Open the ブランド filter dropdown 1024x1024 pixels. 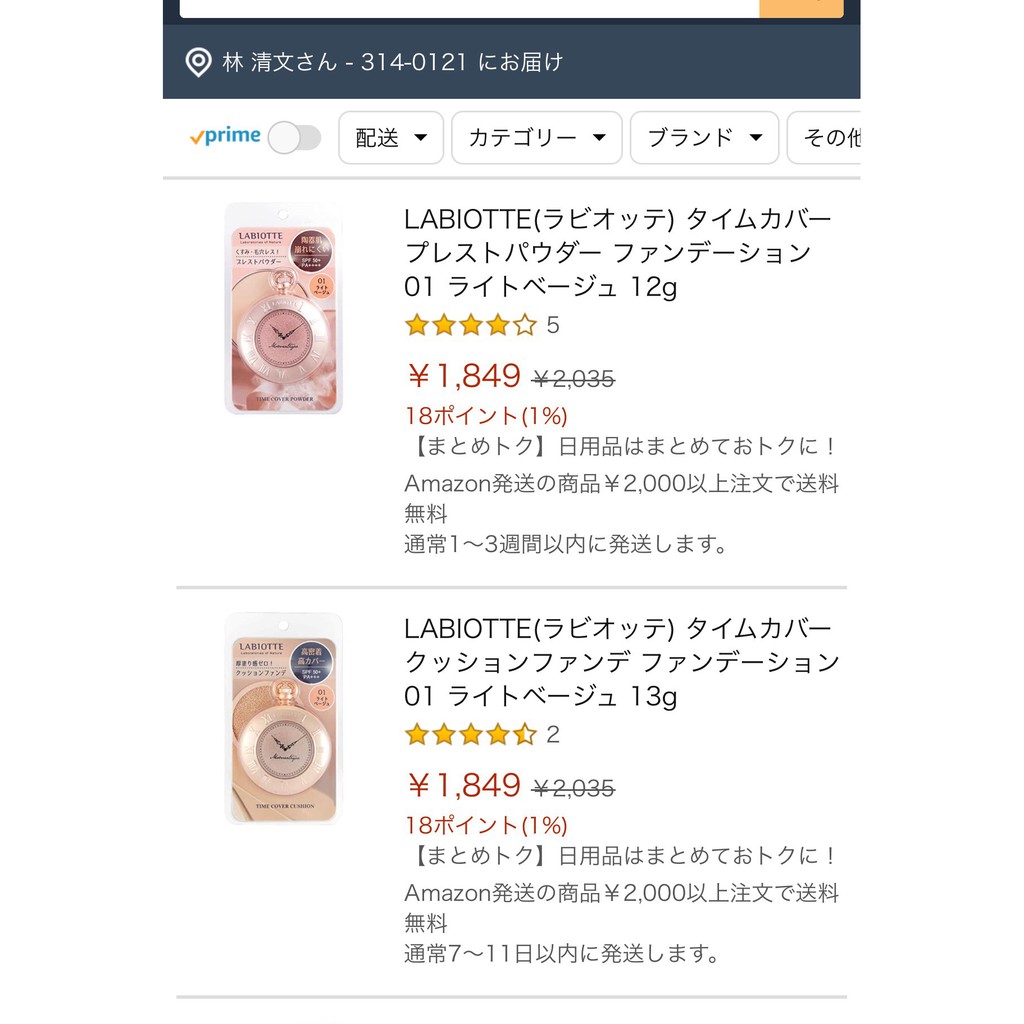(703, 138)
